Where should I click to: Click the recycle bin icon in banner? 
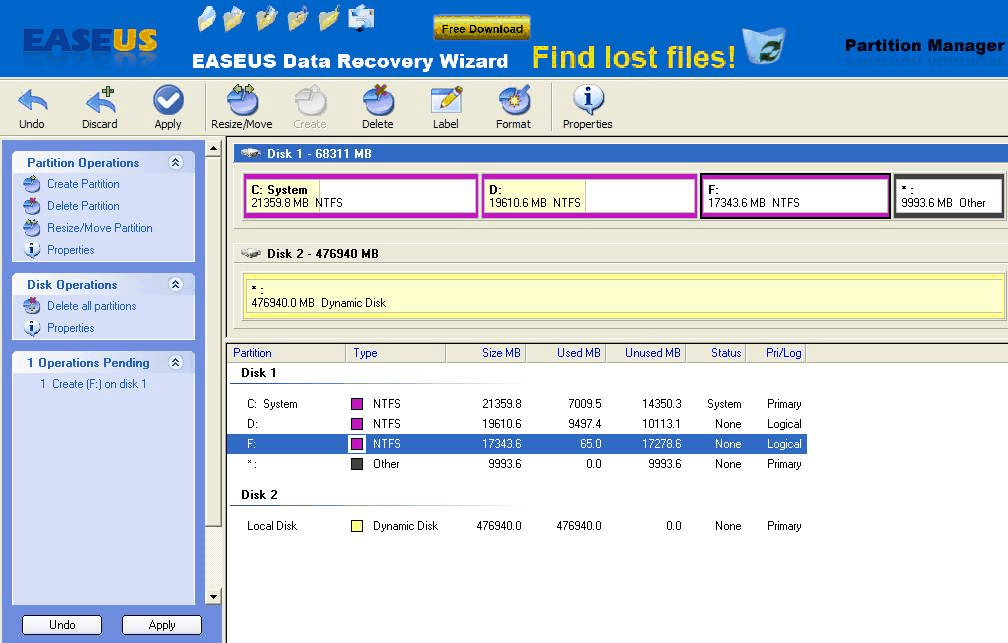coord(764,45)
